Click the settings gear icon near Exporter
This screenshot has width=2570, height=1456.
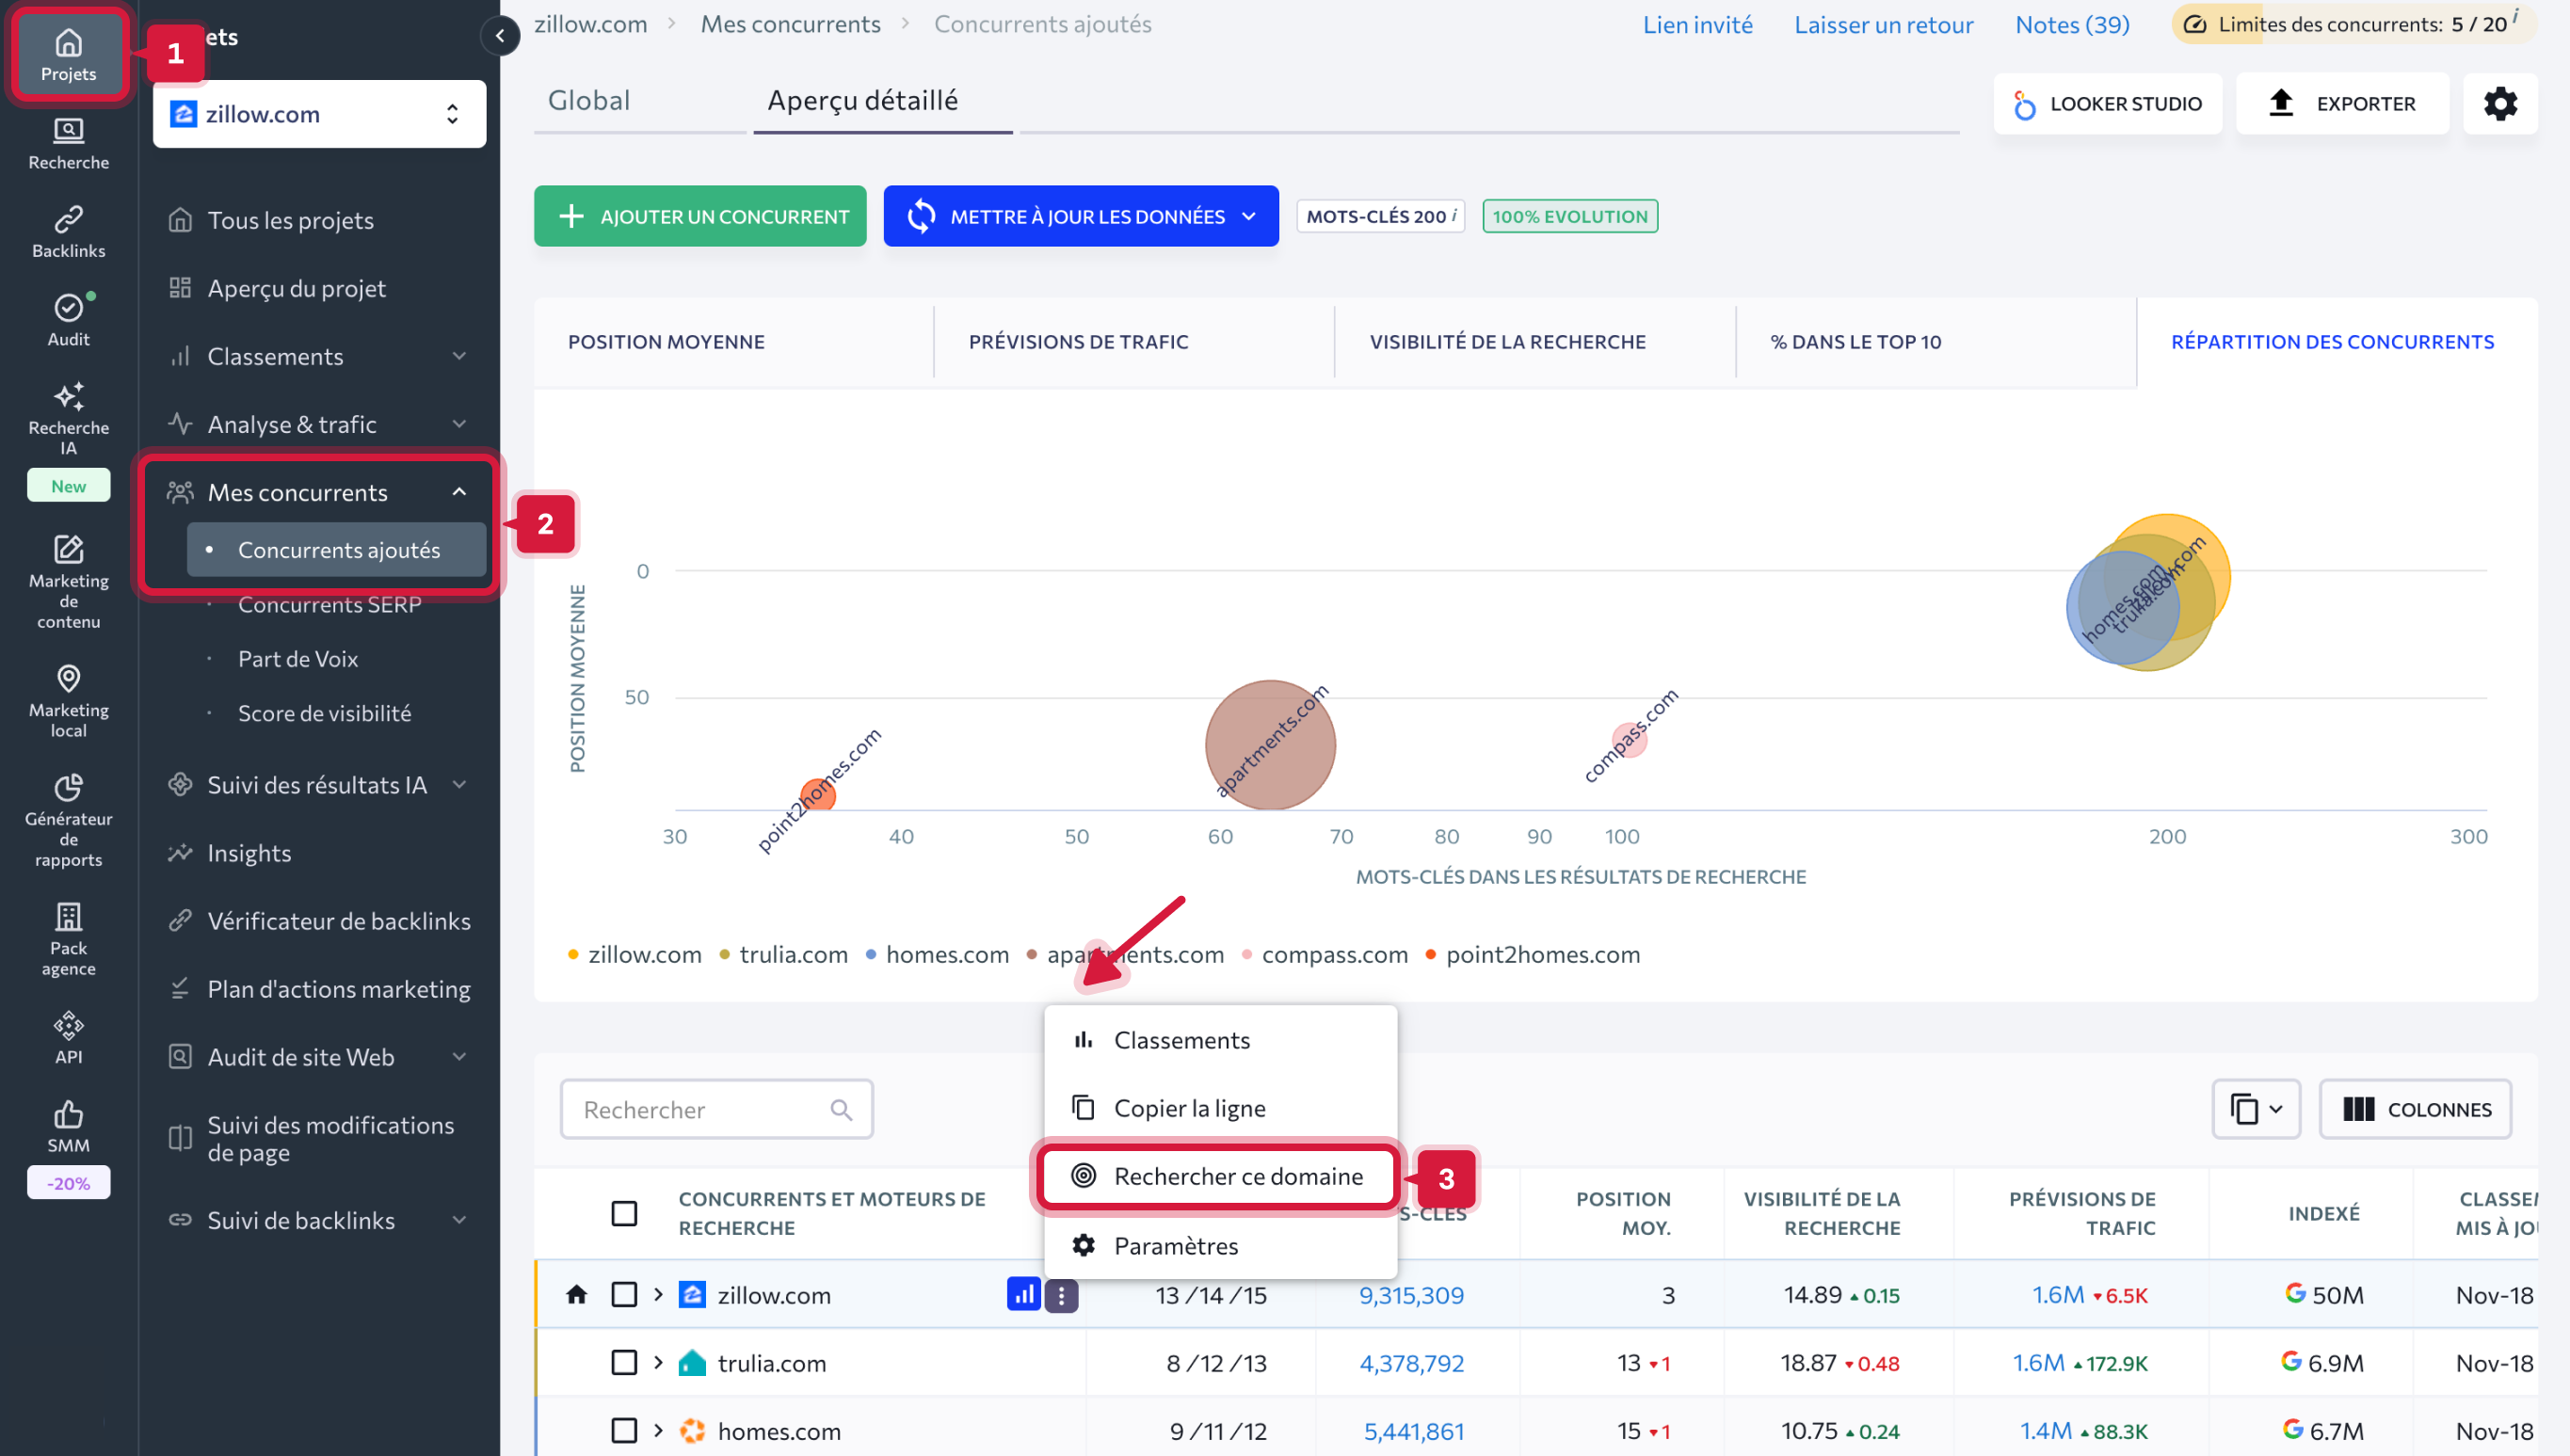[x=2499, y=103]
